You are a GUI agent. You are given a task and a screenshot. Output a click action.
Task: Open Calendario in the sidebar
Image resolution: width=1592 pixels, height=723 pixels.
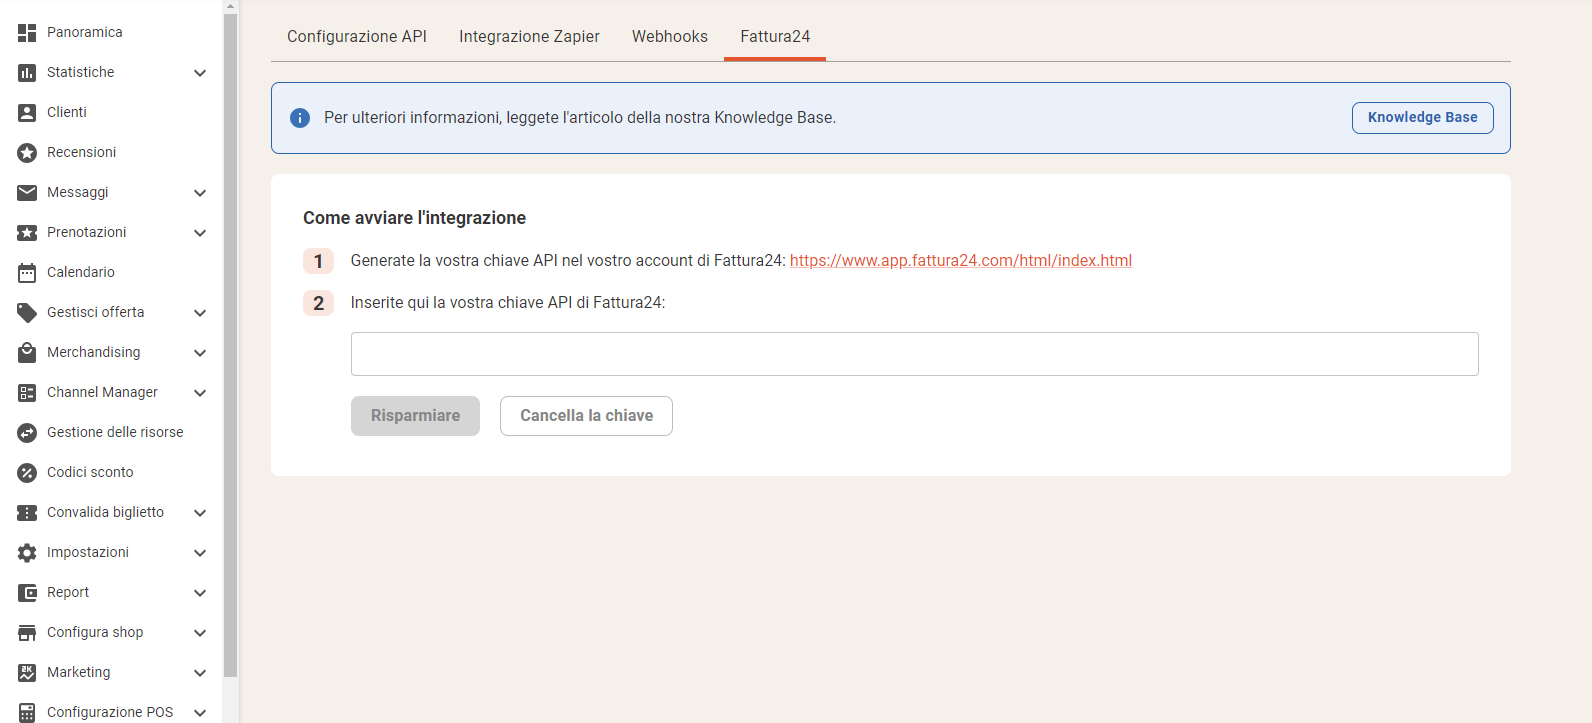81,273
